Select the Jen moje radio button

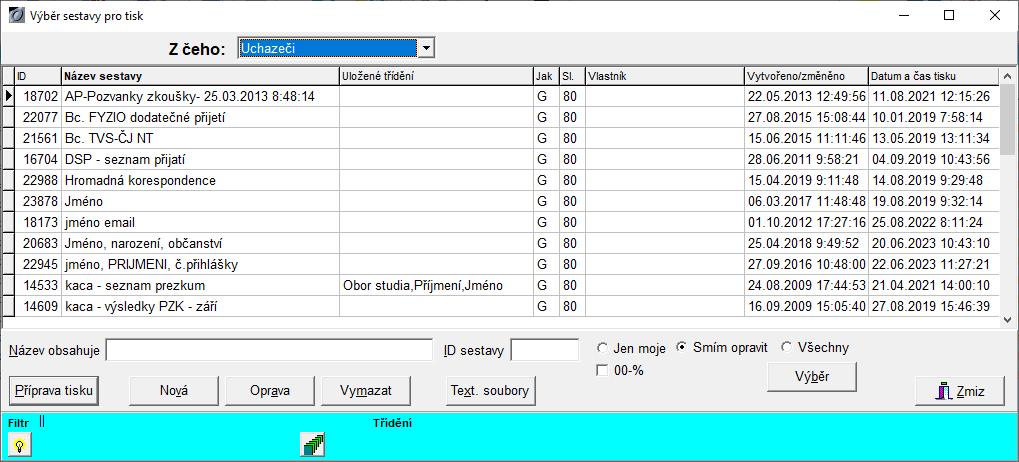pos(602,348)
